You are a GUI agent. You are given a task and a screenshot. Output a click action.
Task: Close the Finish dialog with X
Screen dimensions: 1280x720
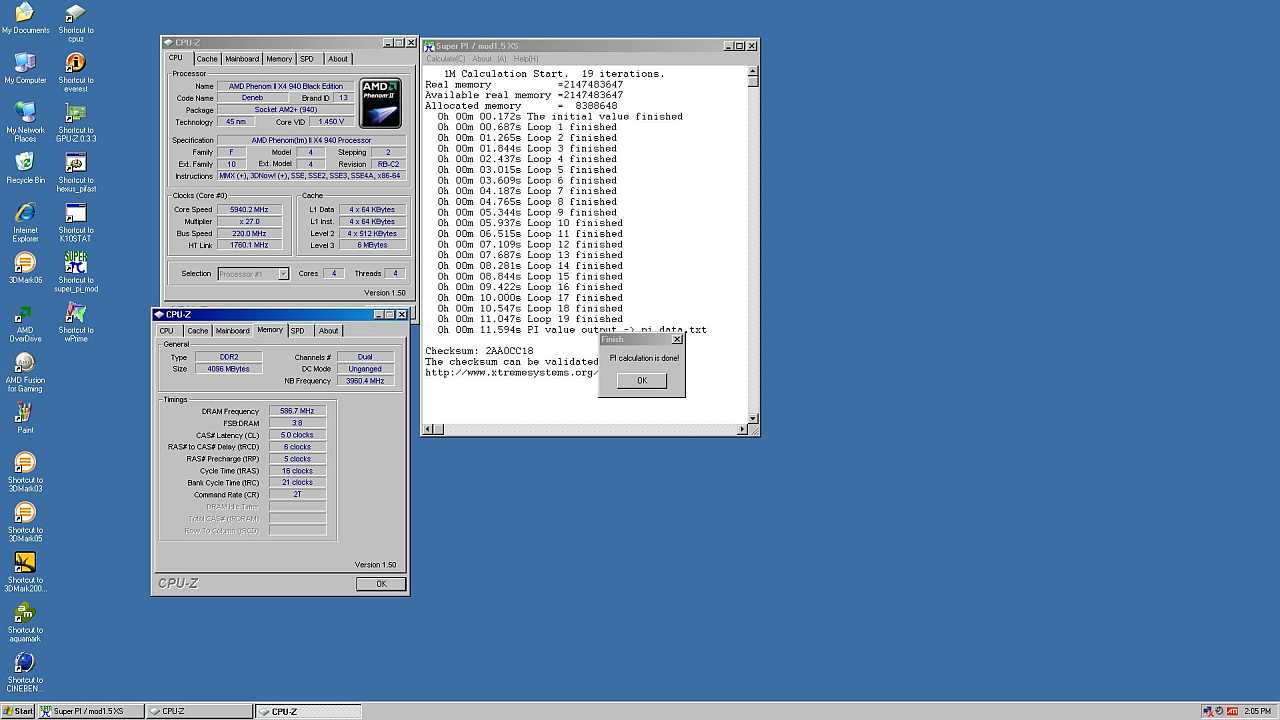[x=677, y=339]
